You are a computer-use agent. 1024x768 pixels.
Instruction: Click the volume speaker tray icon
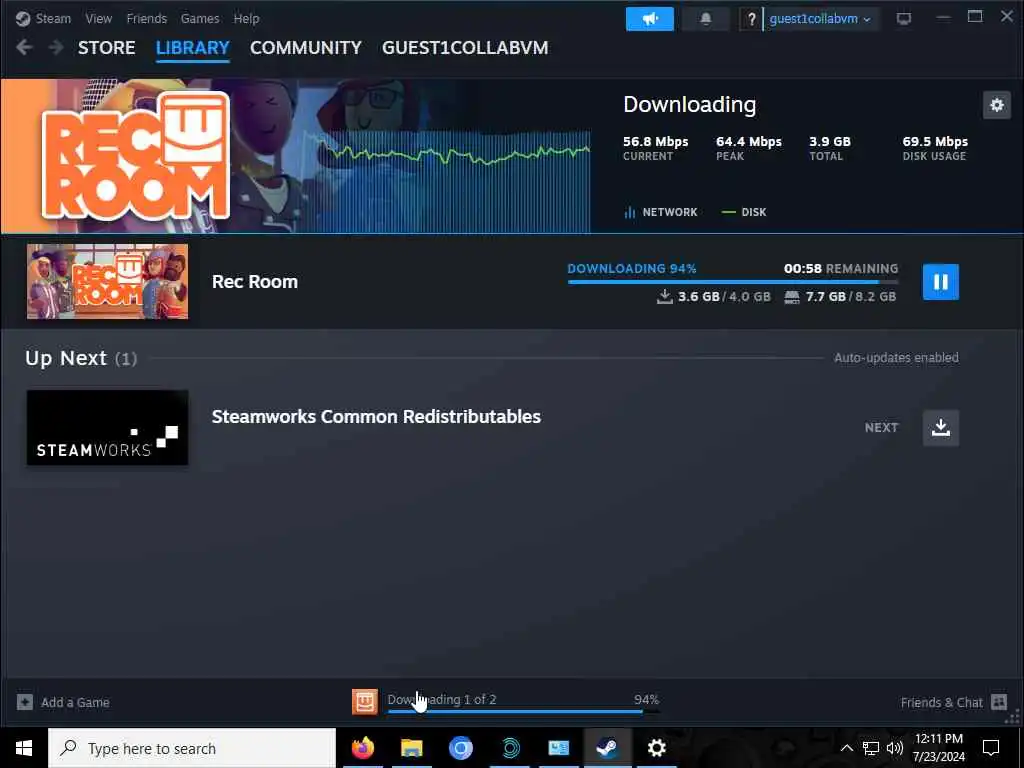[895, 748]
